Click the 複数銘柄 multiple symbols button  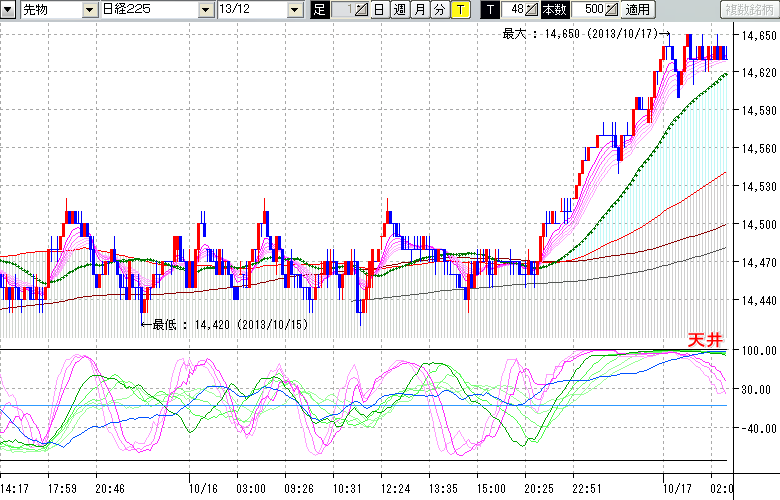748,10
